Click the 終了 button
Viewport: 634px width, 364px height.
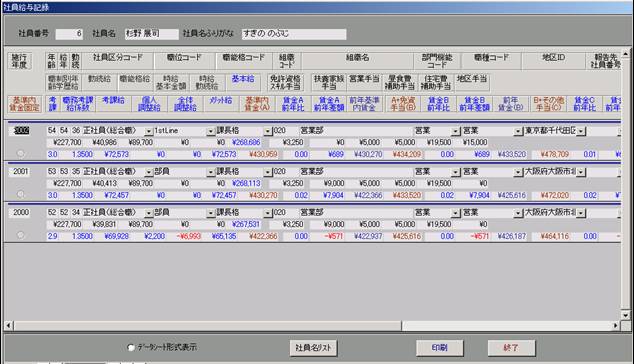point(511,348)
